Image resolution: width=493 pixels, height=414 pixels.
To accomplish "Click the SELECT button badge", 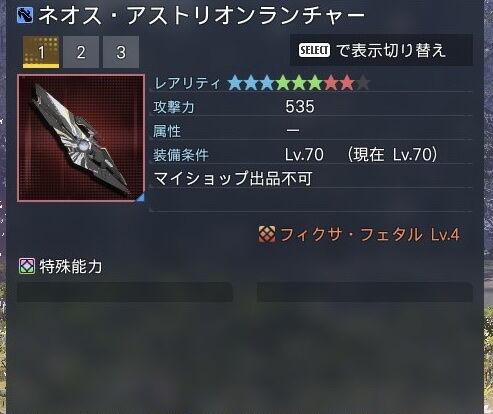I will click(x=314, y=51).
